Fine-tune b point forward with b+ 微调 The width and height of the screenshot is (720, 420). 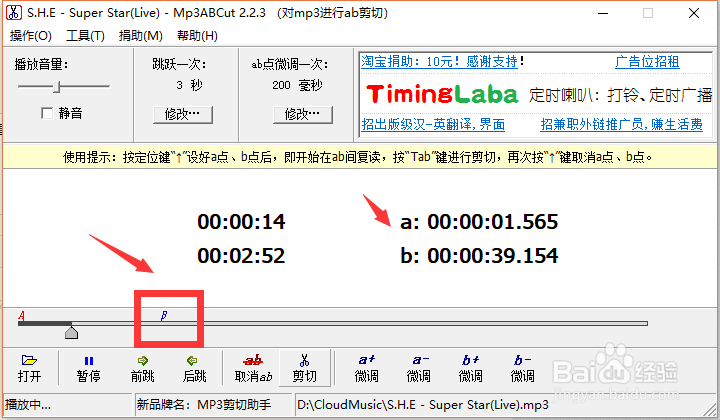tap(470, 368)
